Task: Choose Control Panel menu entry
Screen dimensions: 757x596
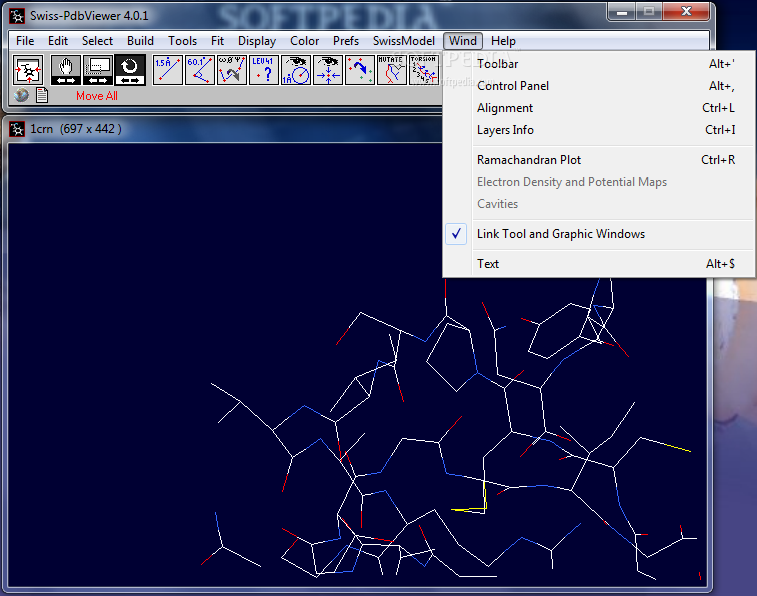Action: 599,86
